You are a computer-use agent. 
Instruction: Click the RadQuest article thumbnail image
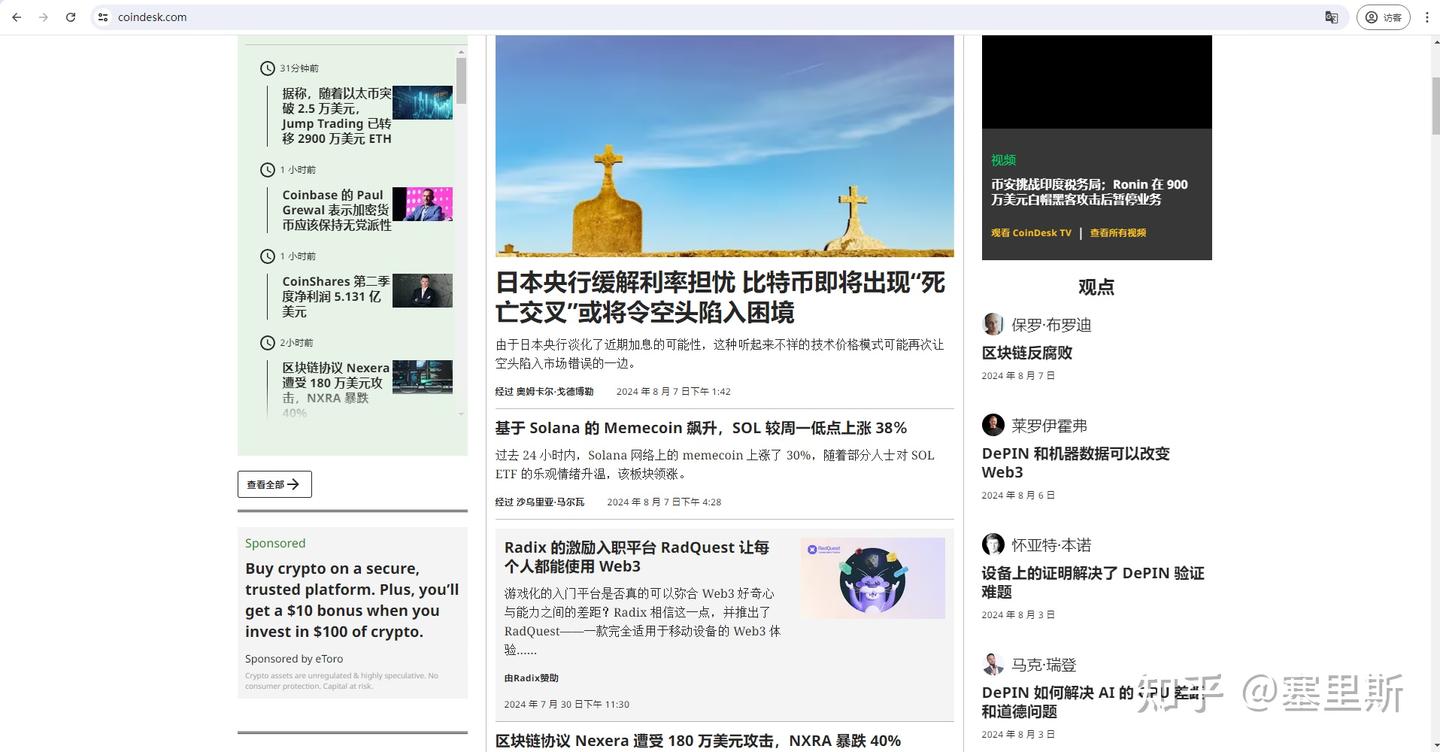point(872,577)
